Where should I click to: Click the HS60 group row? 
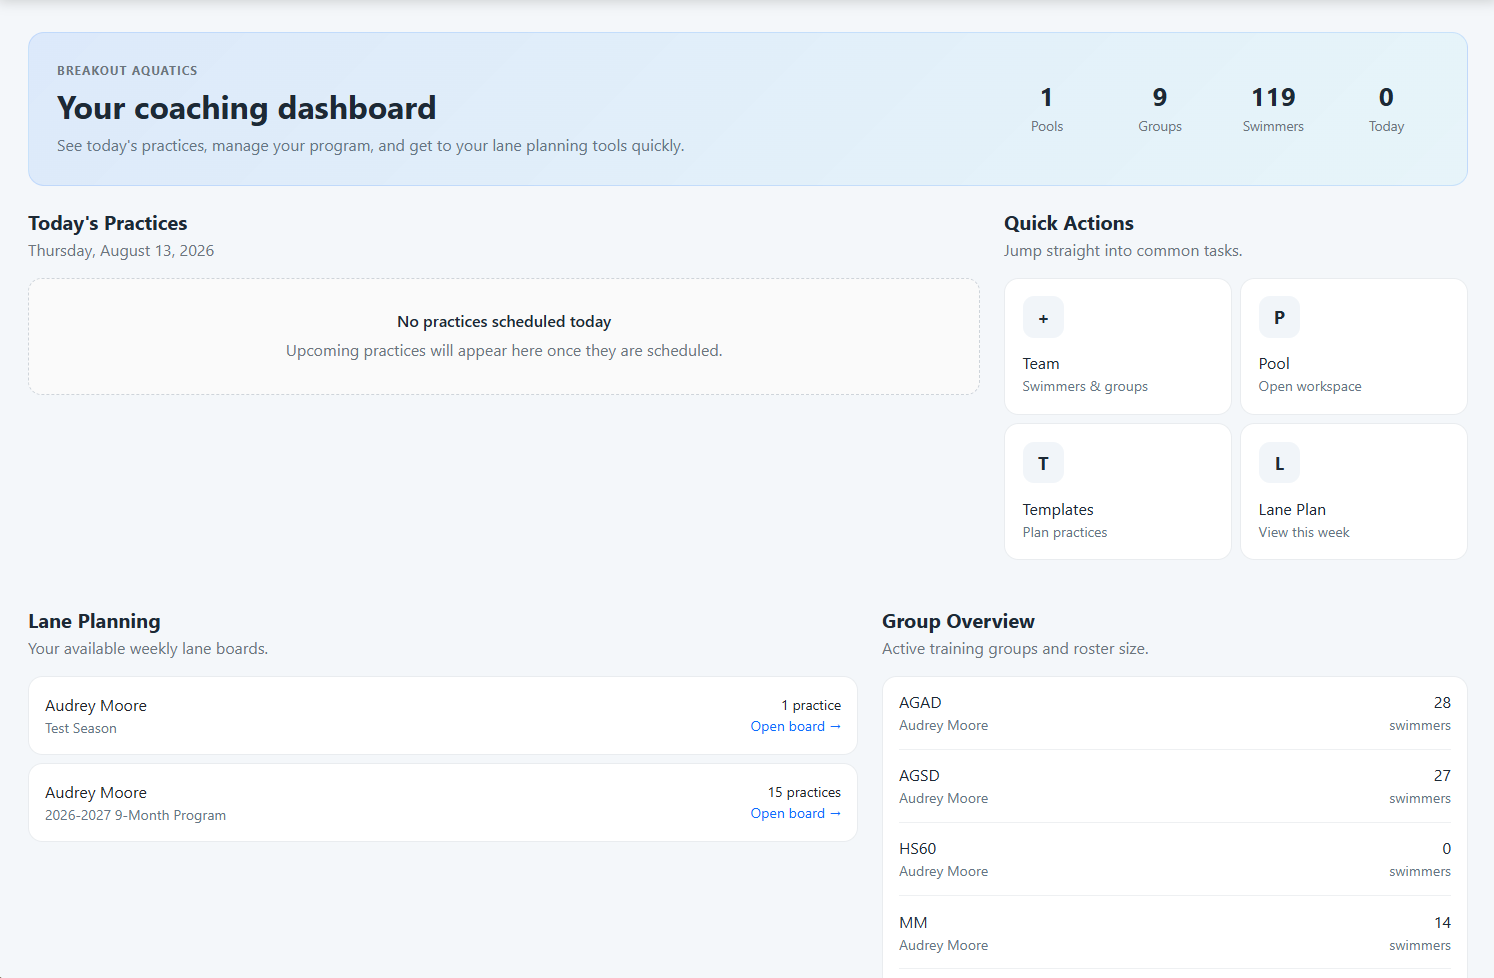tap(1175, 860)
